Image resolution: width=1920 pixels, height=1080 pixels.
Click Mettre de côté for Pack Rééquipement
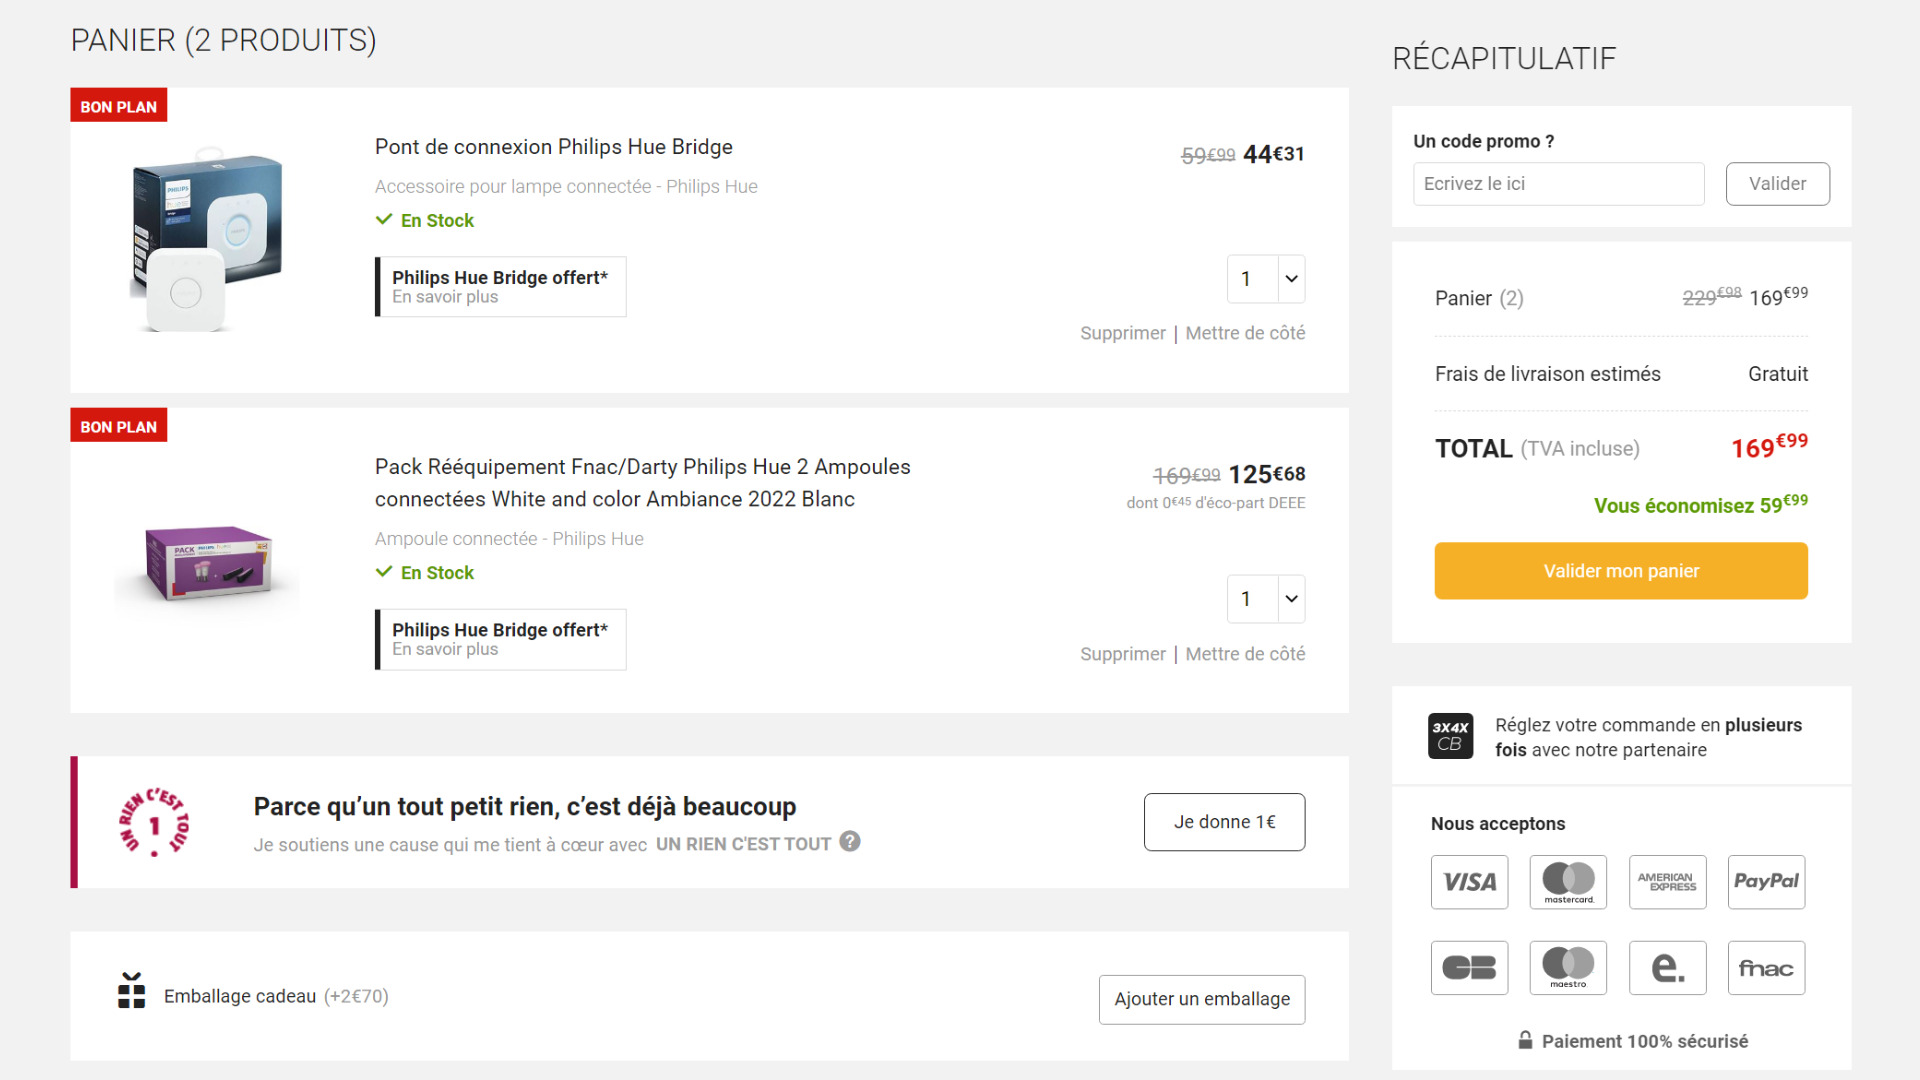[x=1245, y=654]
